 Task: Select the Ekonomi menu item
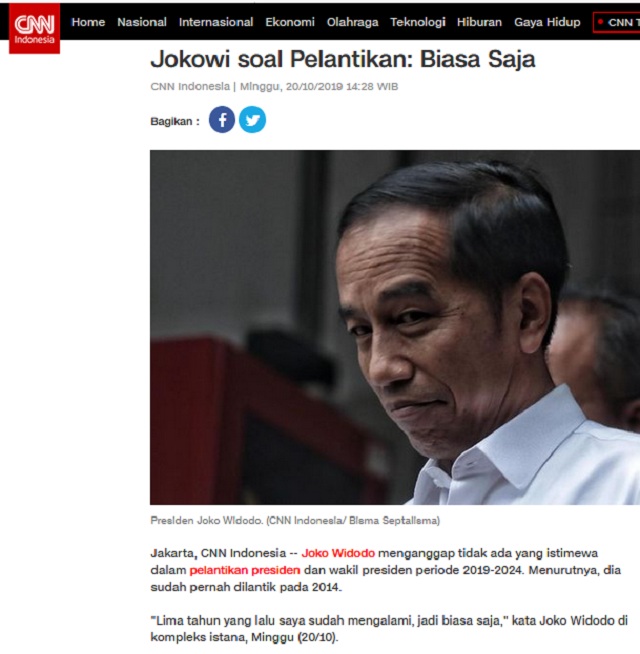pos(290,22)
